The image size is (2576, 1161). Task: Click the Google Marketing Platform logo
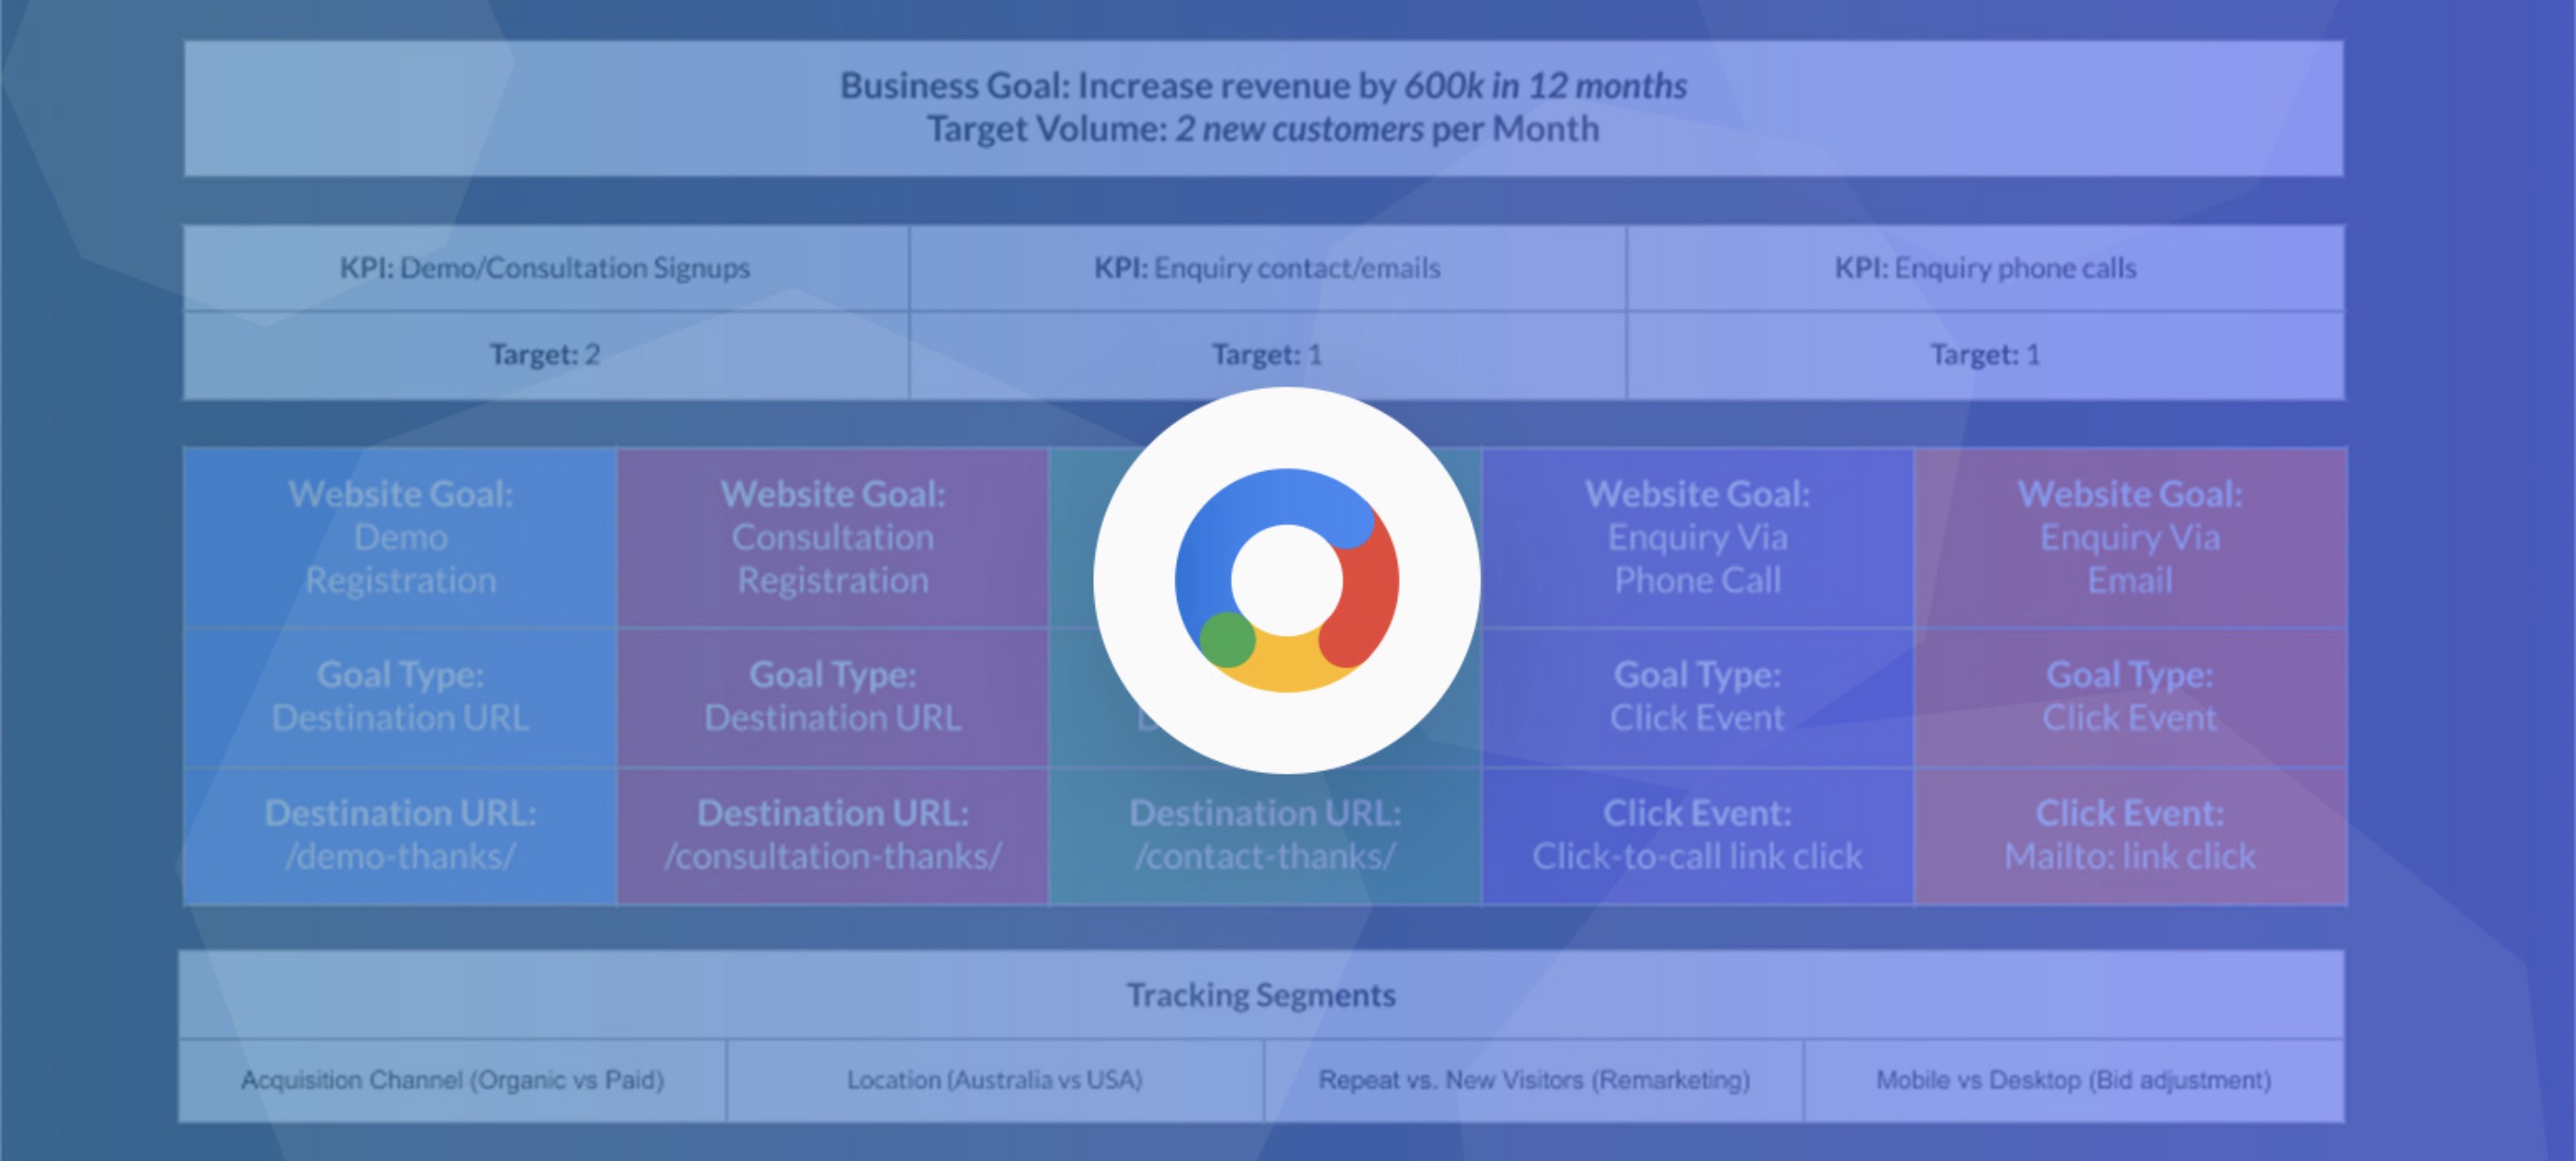1287,580
